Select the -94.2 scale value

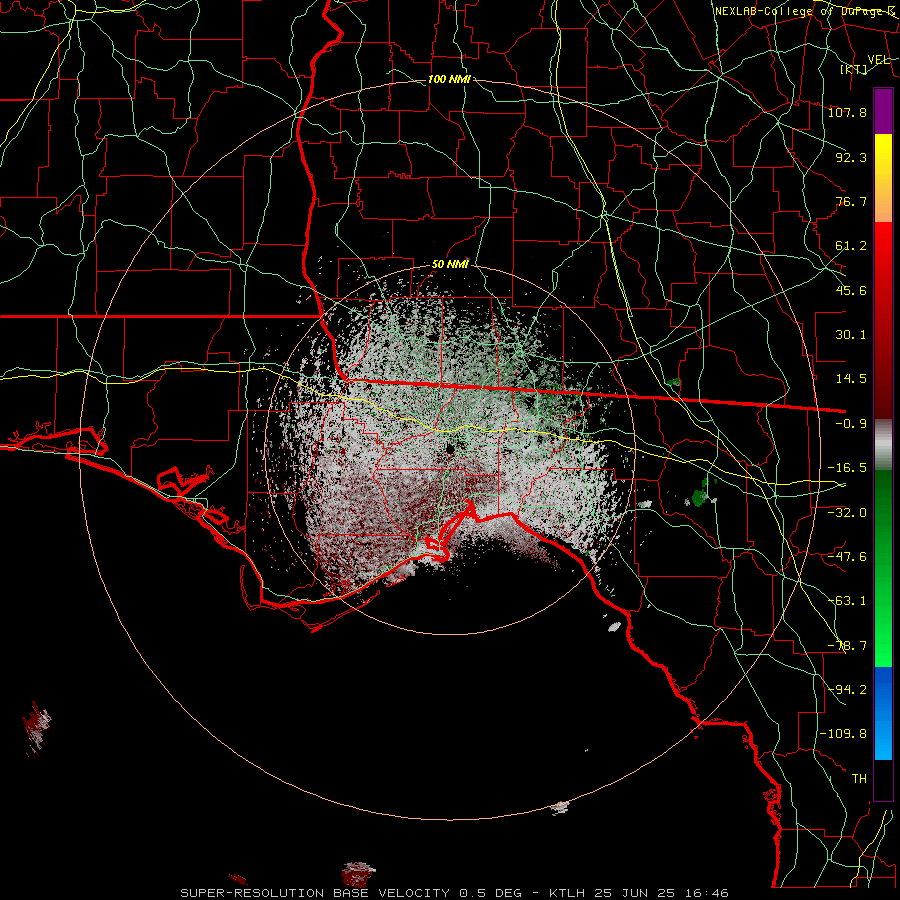(x=847, y=689)
